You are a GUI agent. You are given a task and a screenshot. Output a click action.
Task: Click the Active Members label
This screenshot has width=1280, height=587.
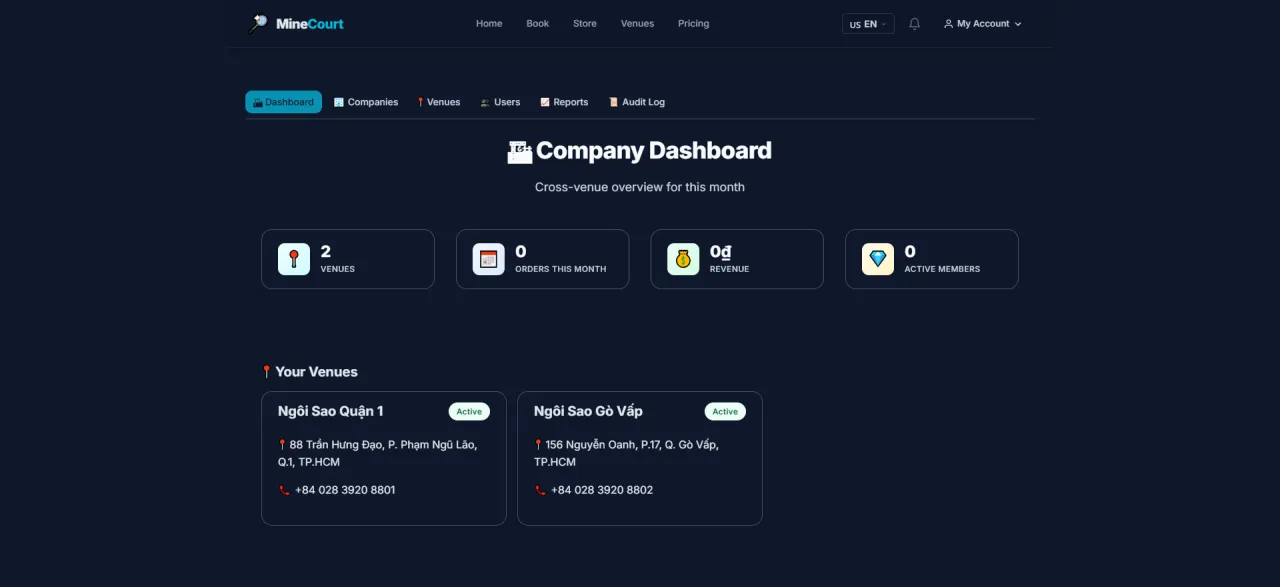coord(942,269)
